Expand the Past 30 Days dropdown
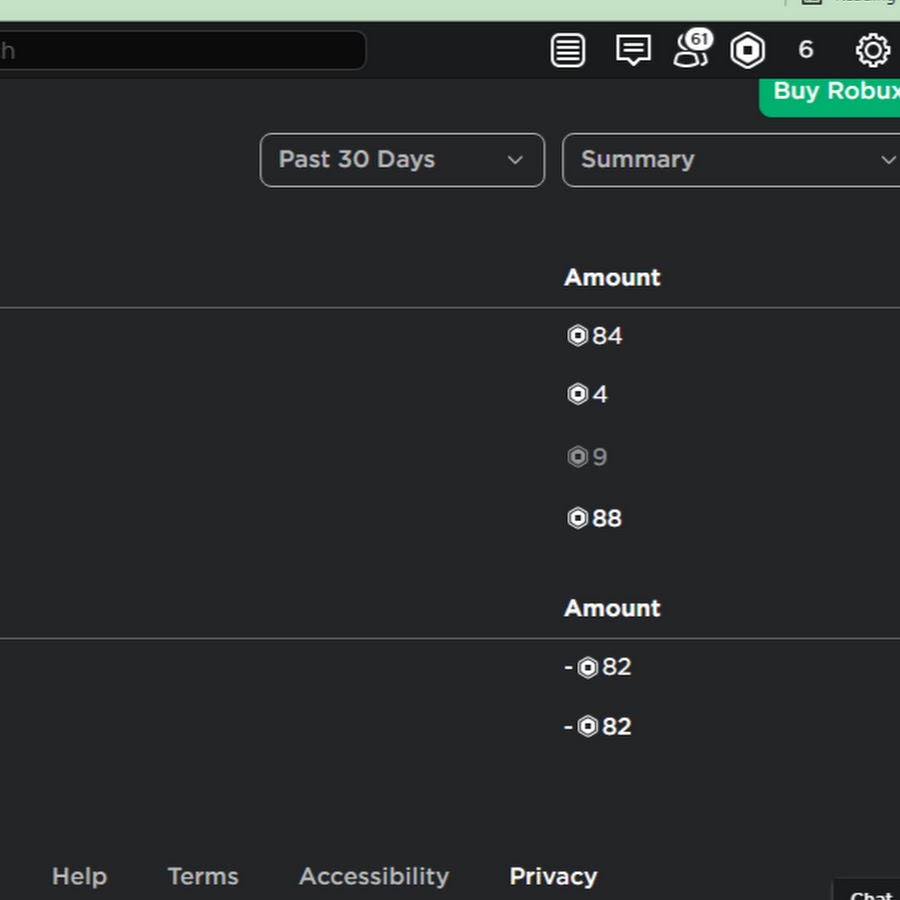The width and height of the screenshot is (900, 900). 401,160
